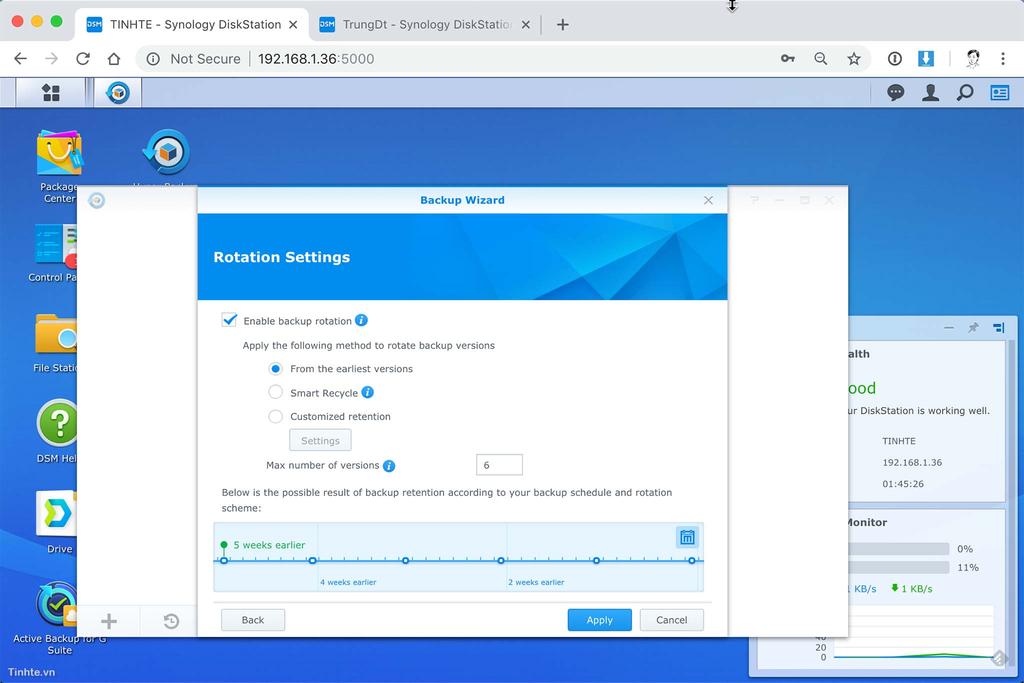
Task: Switch to TrungDt Synology DiskStation tab
Action: pyautogui.click(x=425, y=25)
